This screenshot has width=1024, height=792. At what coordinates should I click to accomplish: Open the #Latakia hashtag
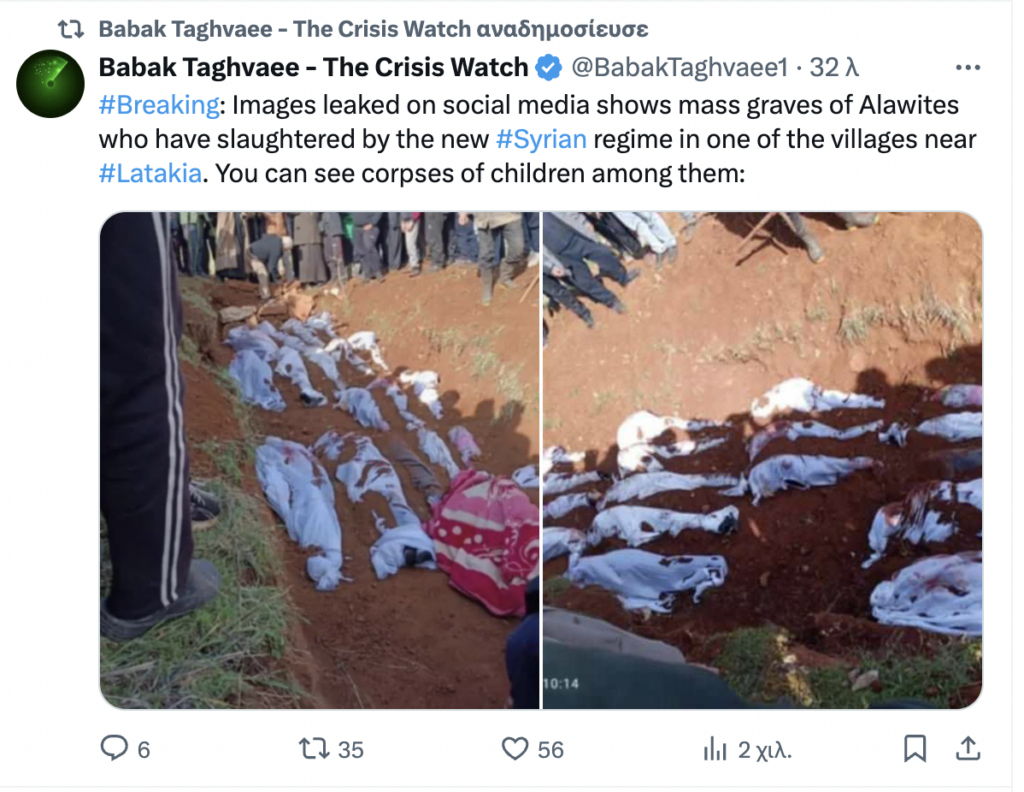pyautogui.click(x=150, y=174)
